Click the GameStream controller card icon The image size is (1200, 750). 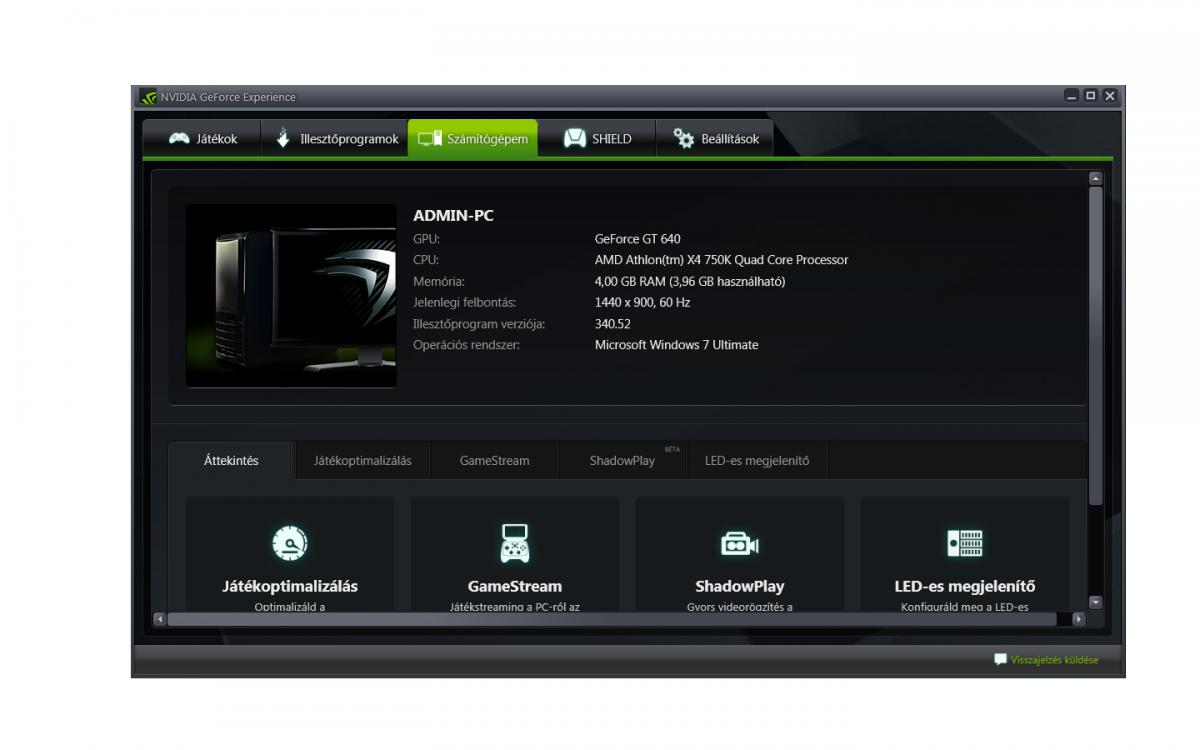[515, 543]
